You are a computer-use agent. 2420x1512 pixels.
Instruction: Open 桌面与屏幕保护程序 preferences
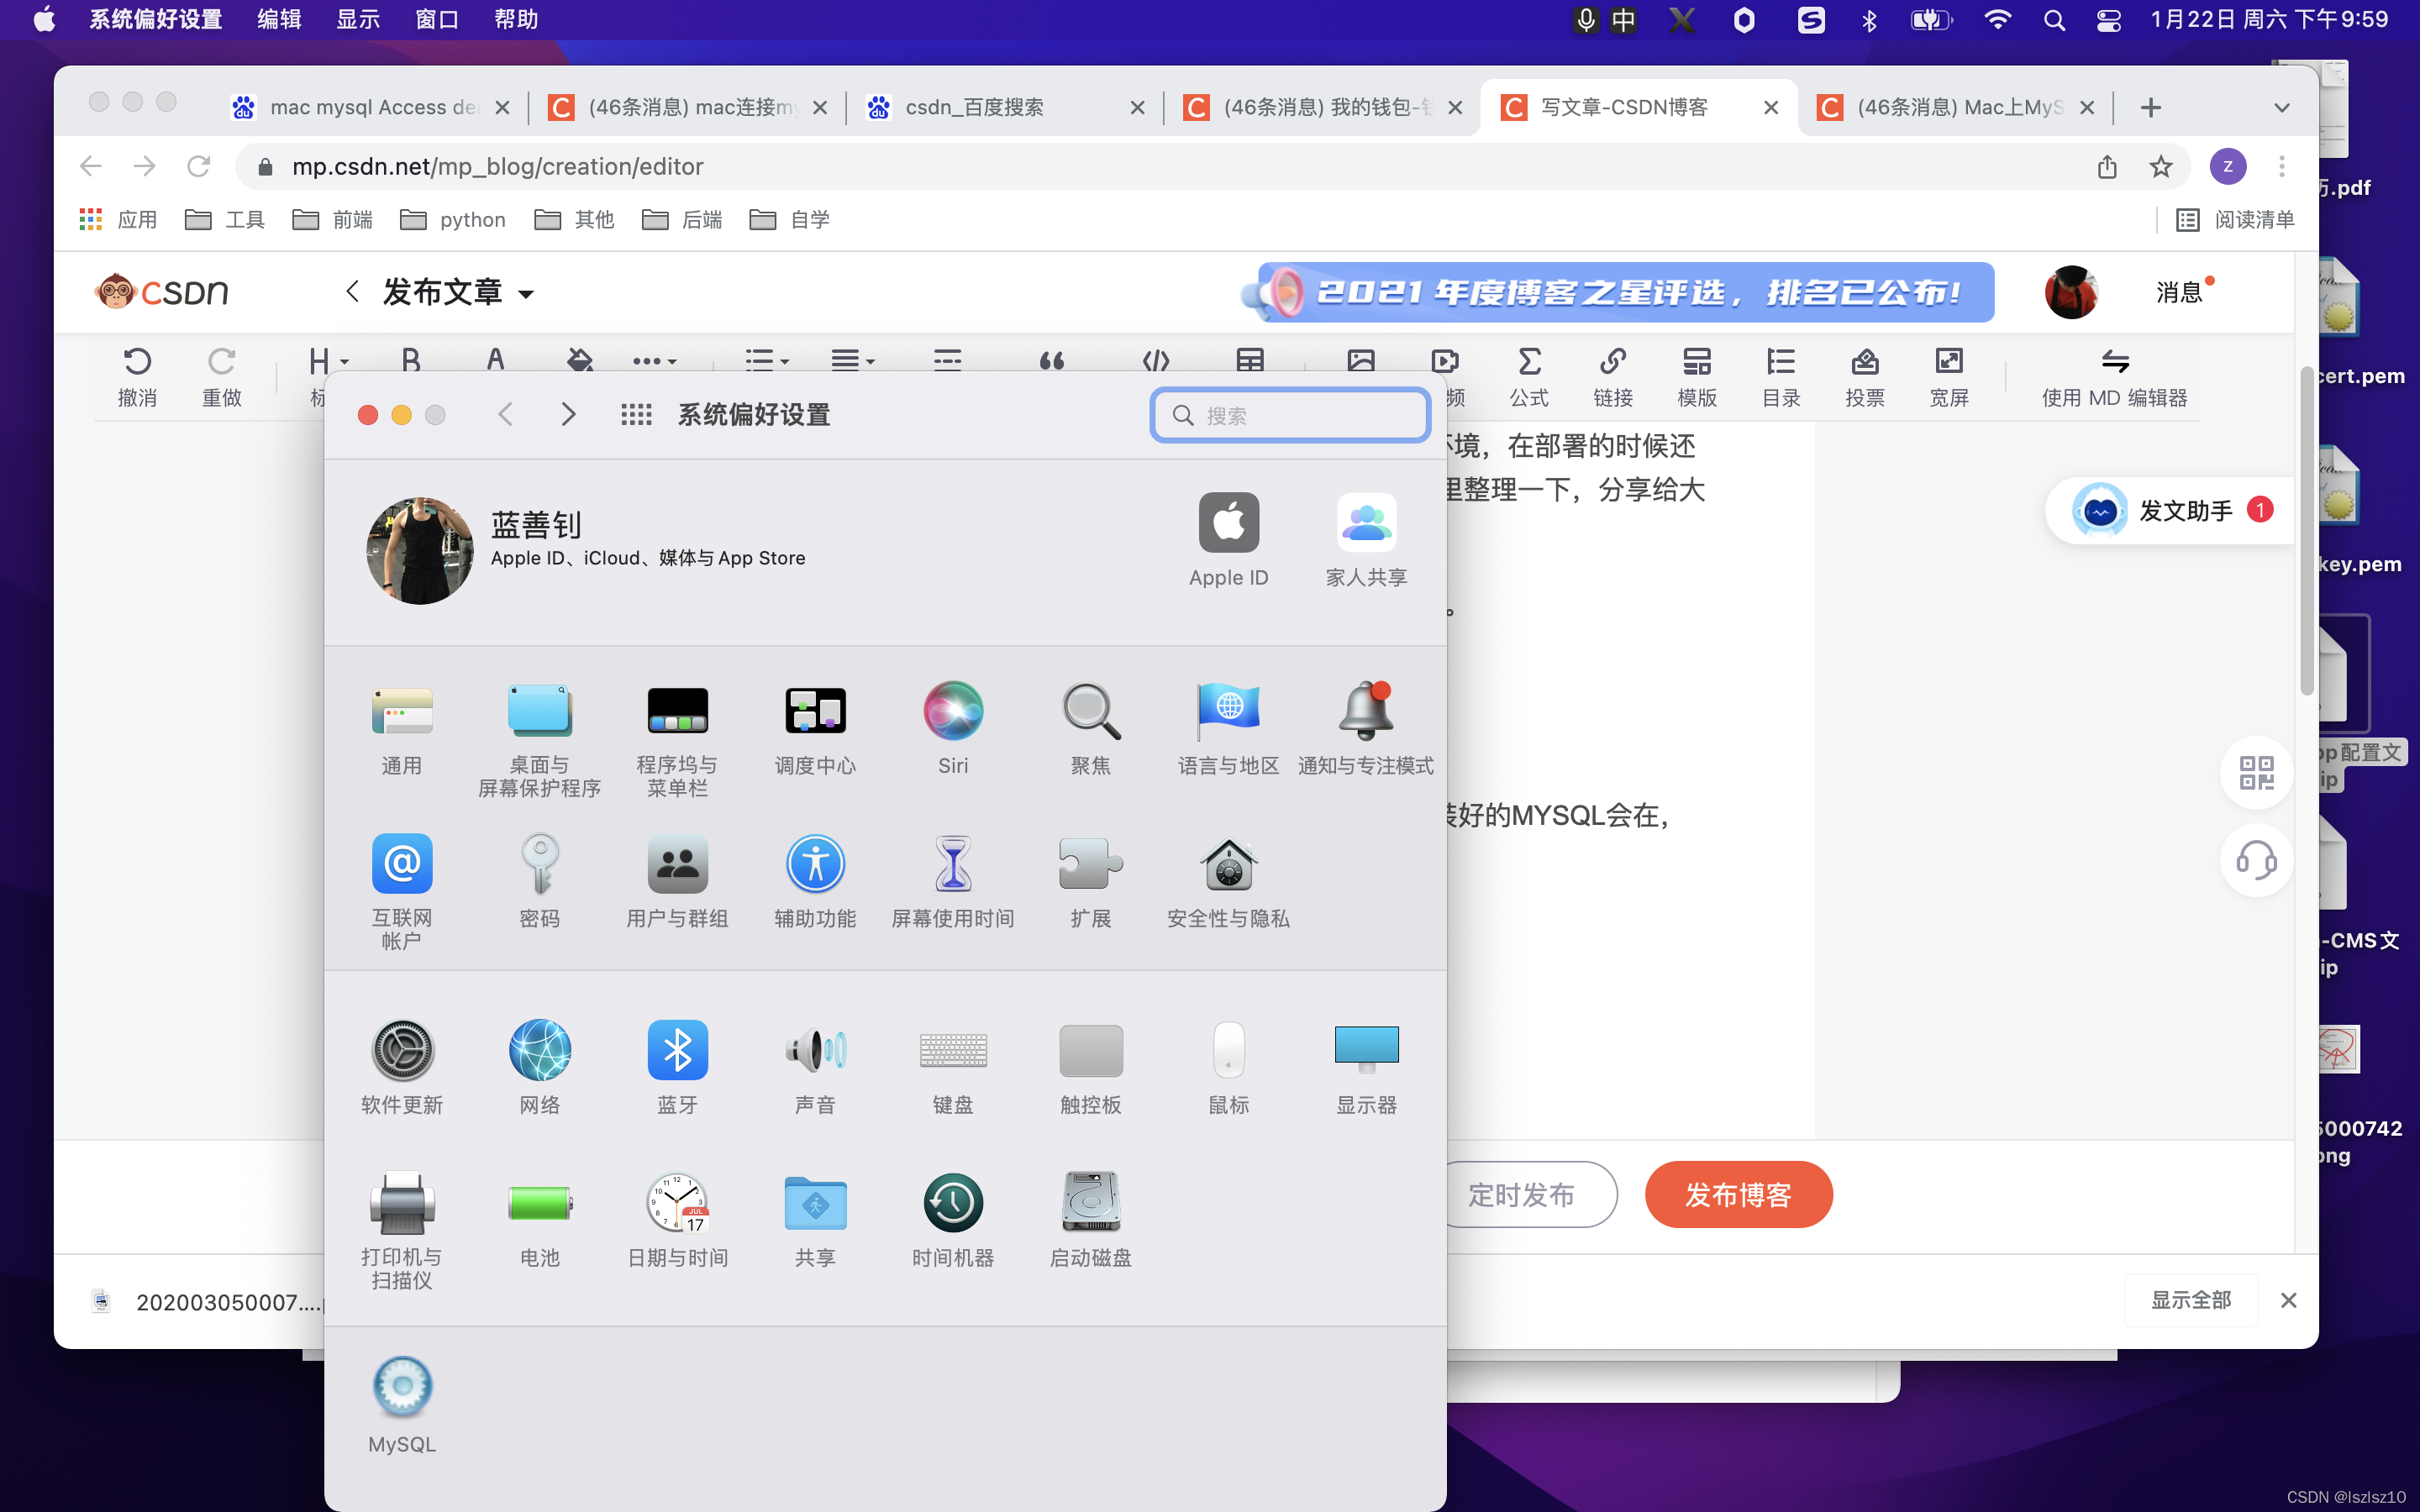[x=540, y=740]
